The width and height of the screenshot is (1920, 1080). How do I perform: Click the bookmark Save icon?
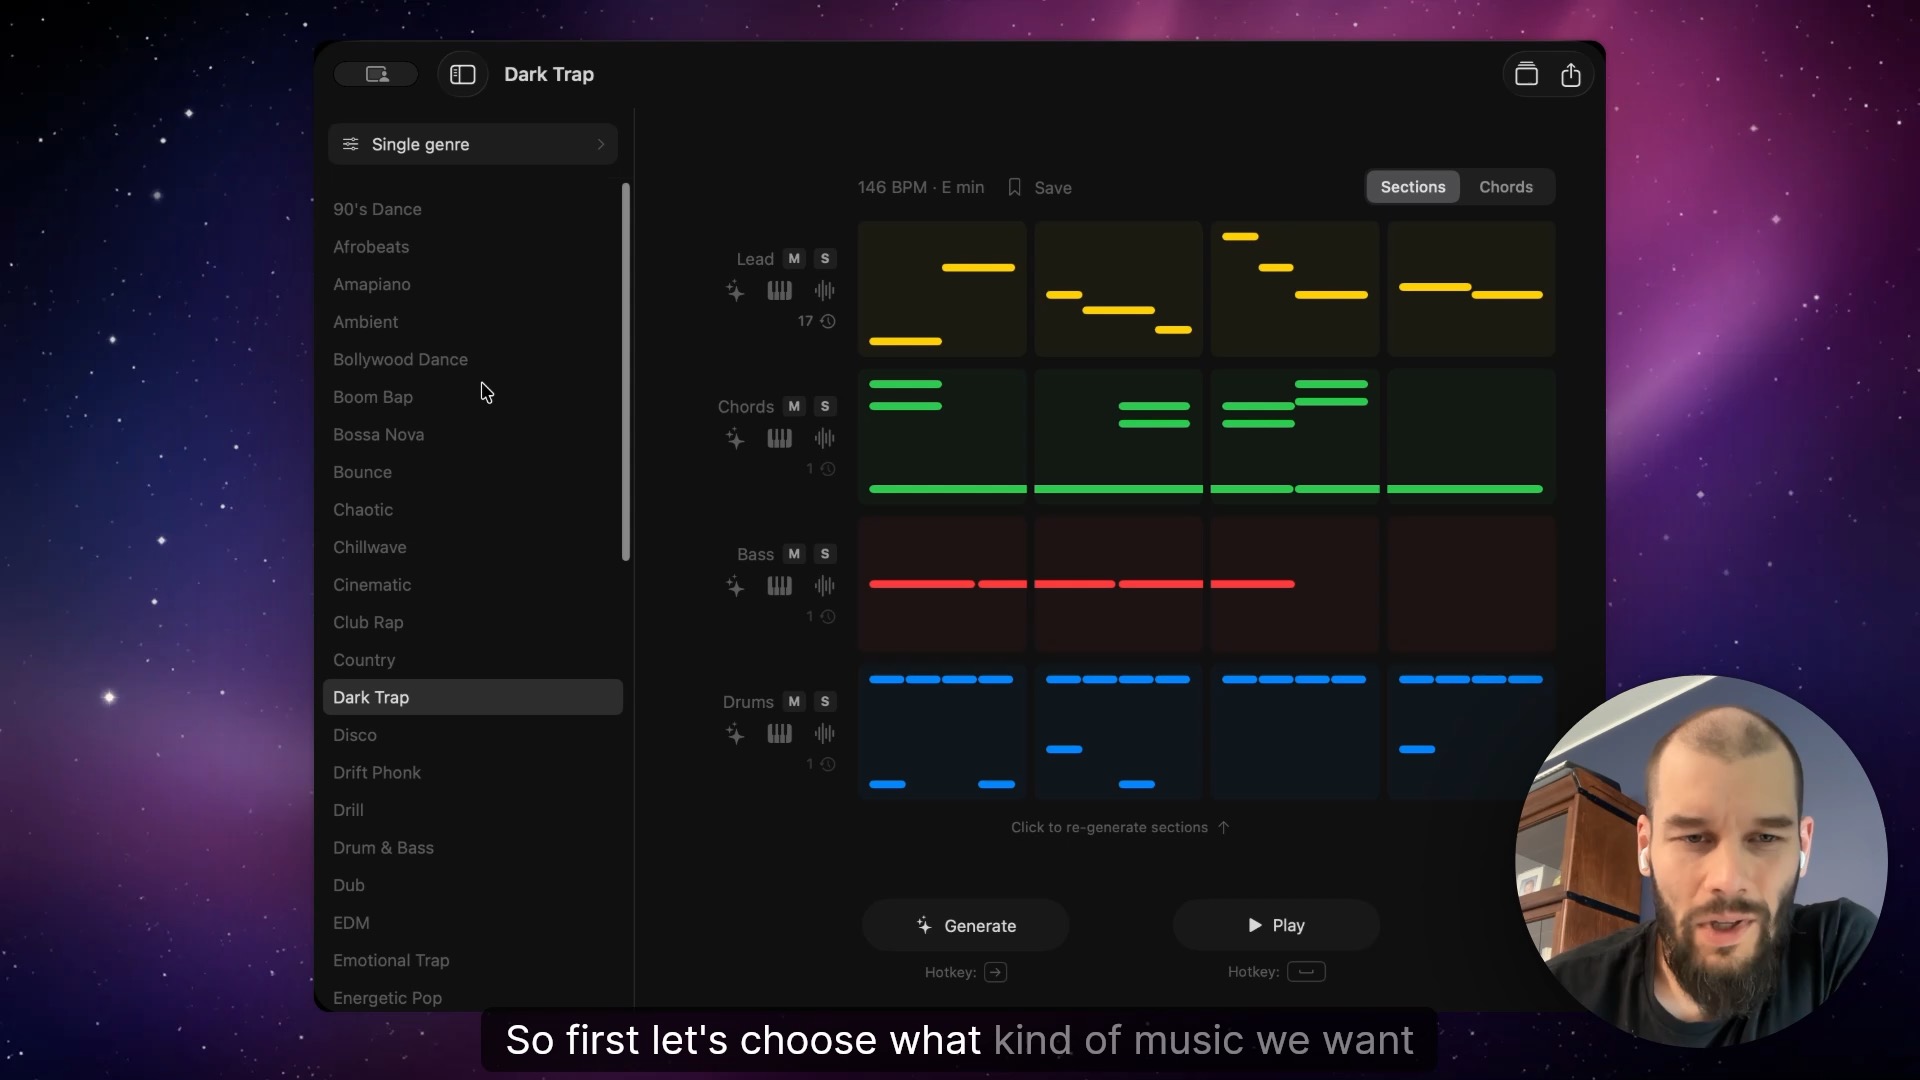pyautogui.click(x=1014, y=188)
